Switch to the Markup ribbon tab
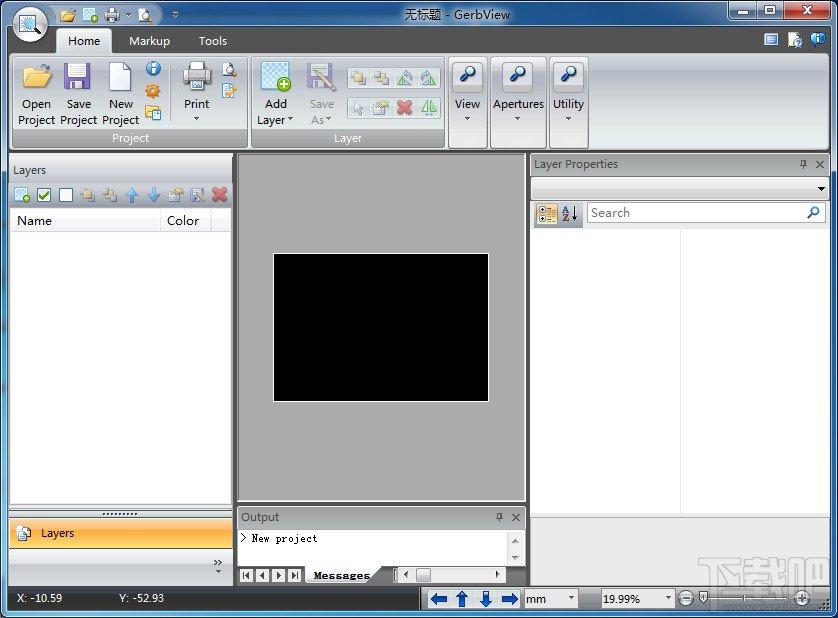 (150, 41)
